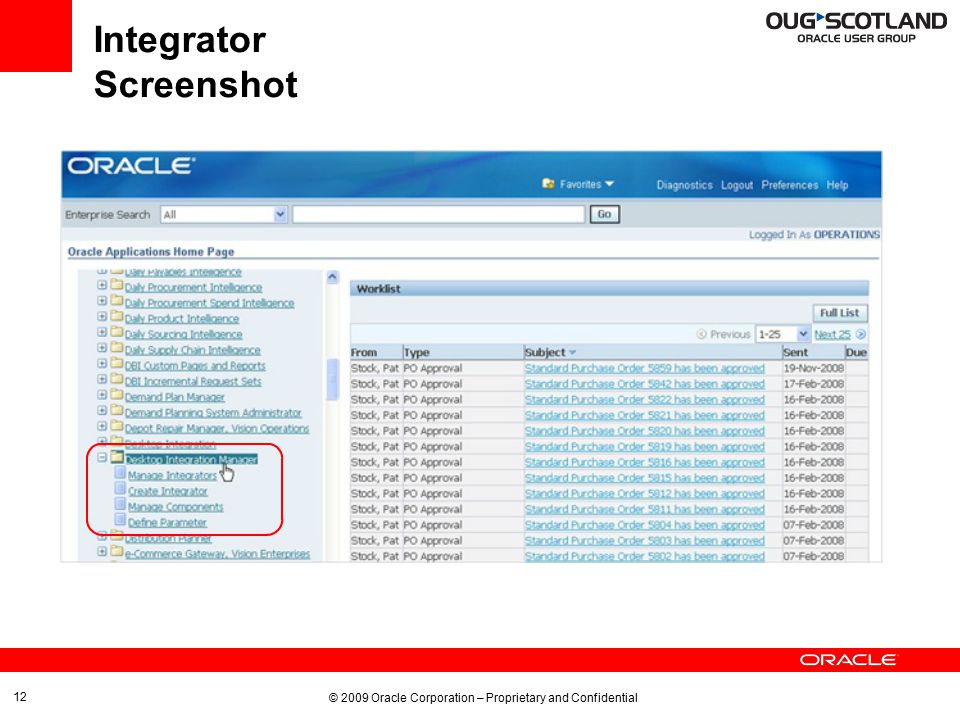Open Purchase Order 5819 approved notification
This screenshot has height=720, width=960.
pos(645,447)
